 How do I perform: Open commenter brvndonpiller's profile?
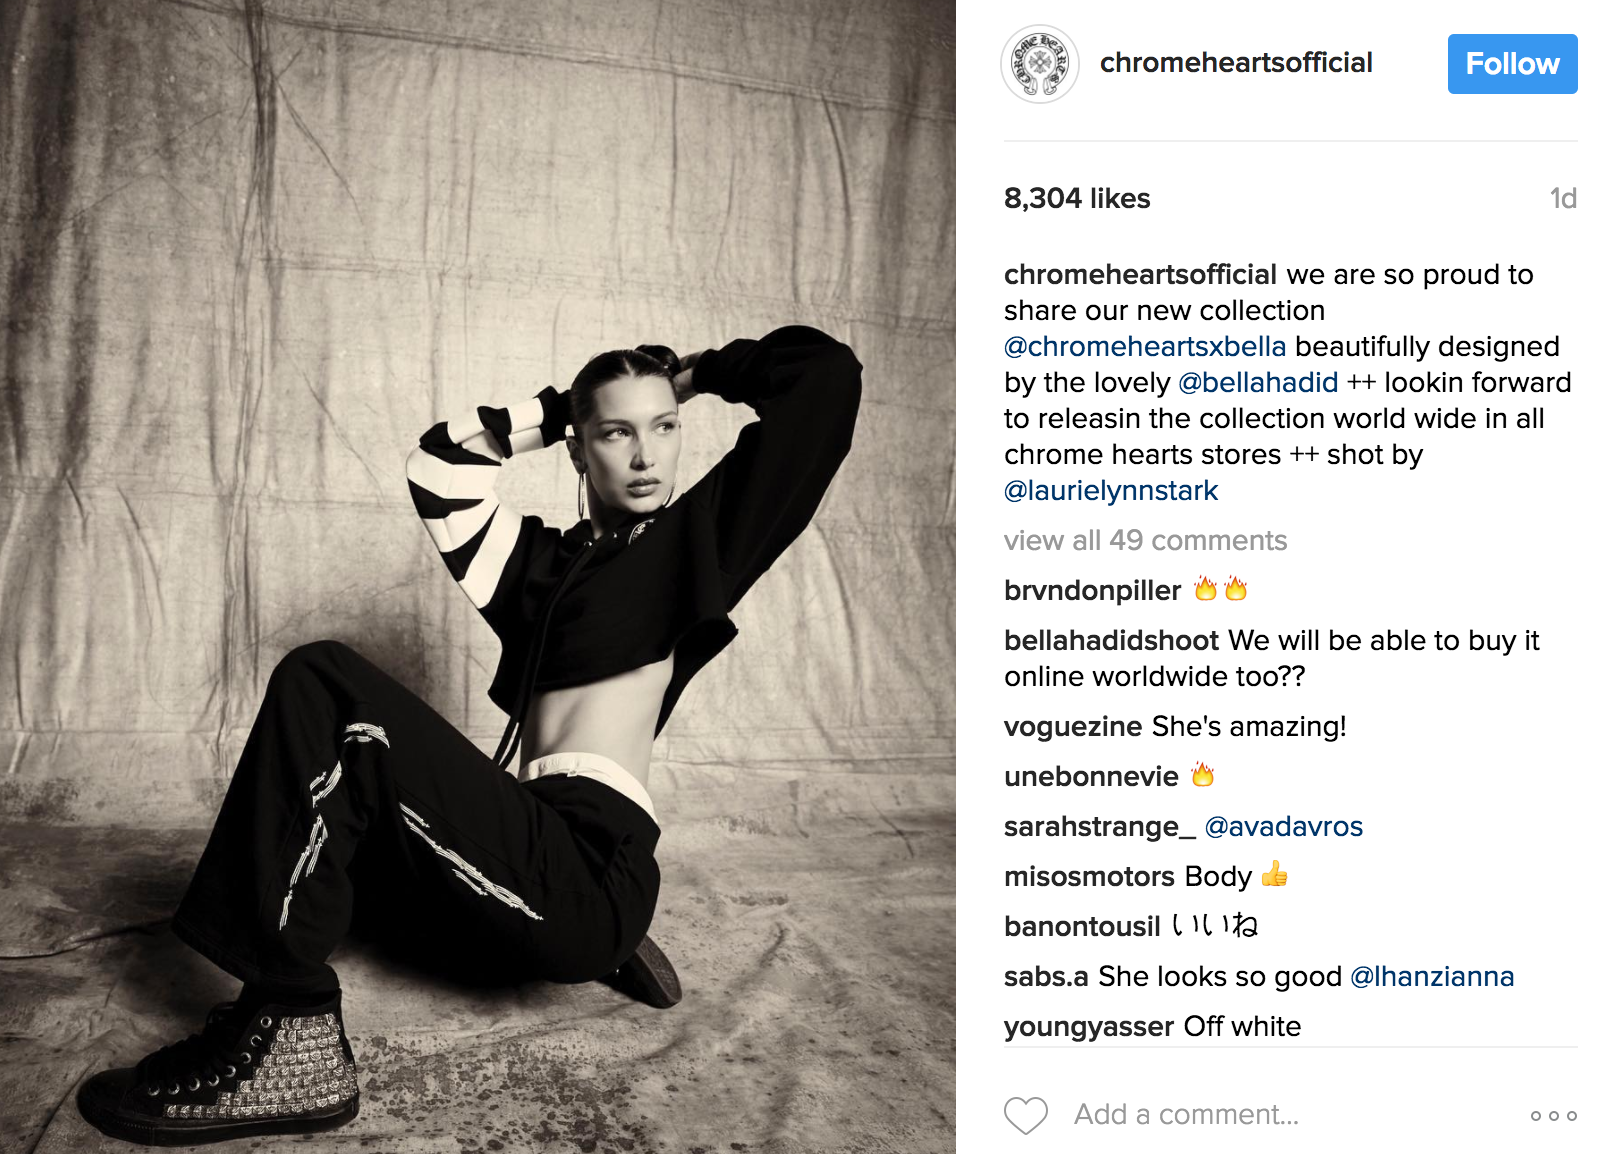1092,591
